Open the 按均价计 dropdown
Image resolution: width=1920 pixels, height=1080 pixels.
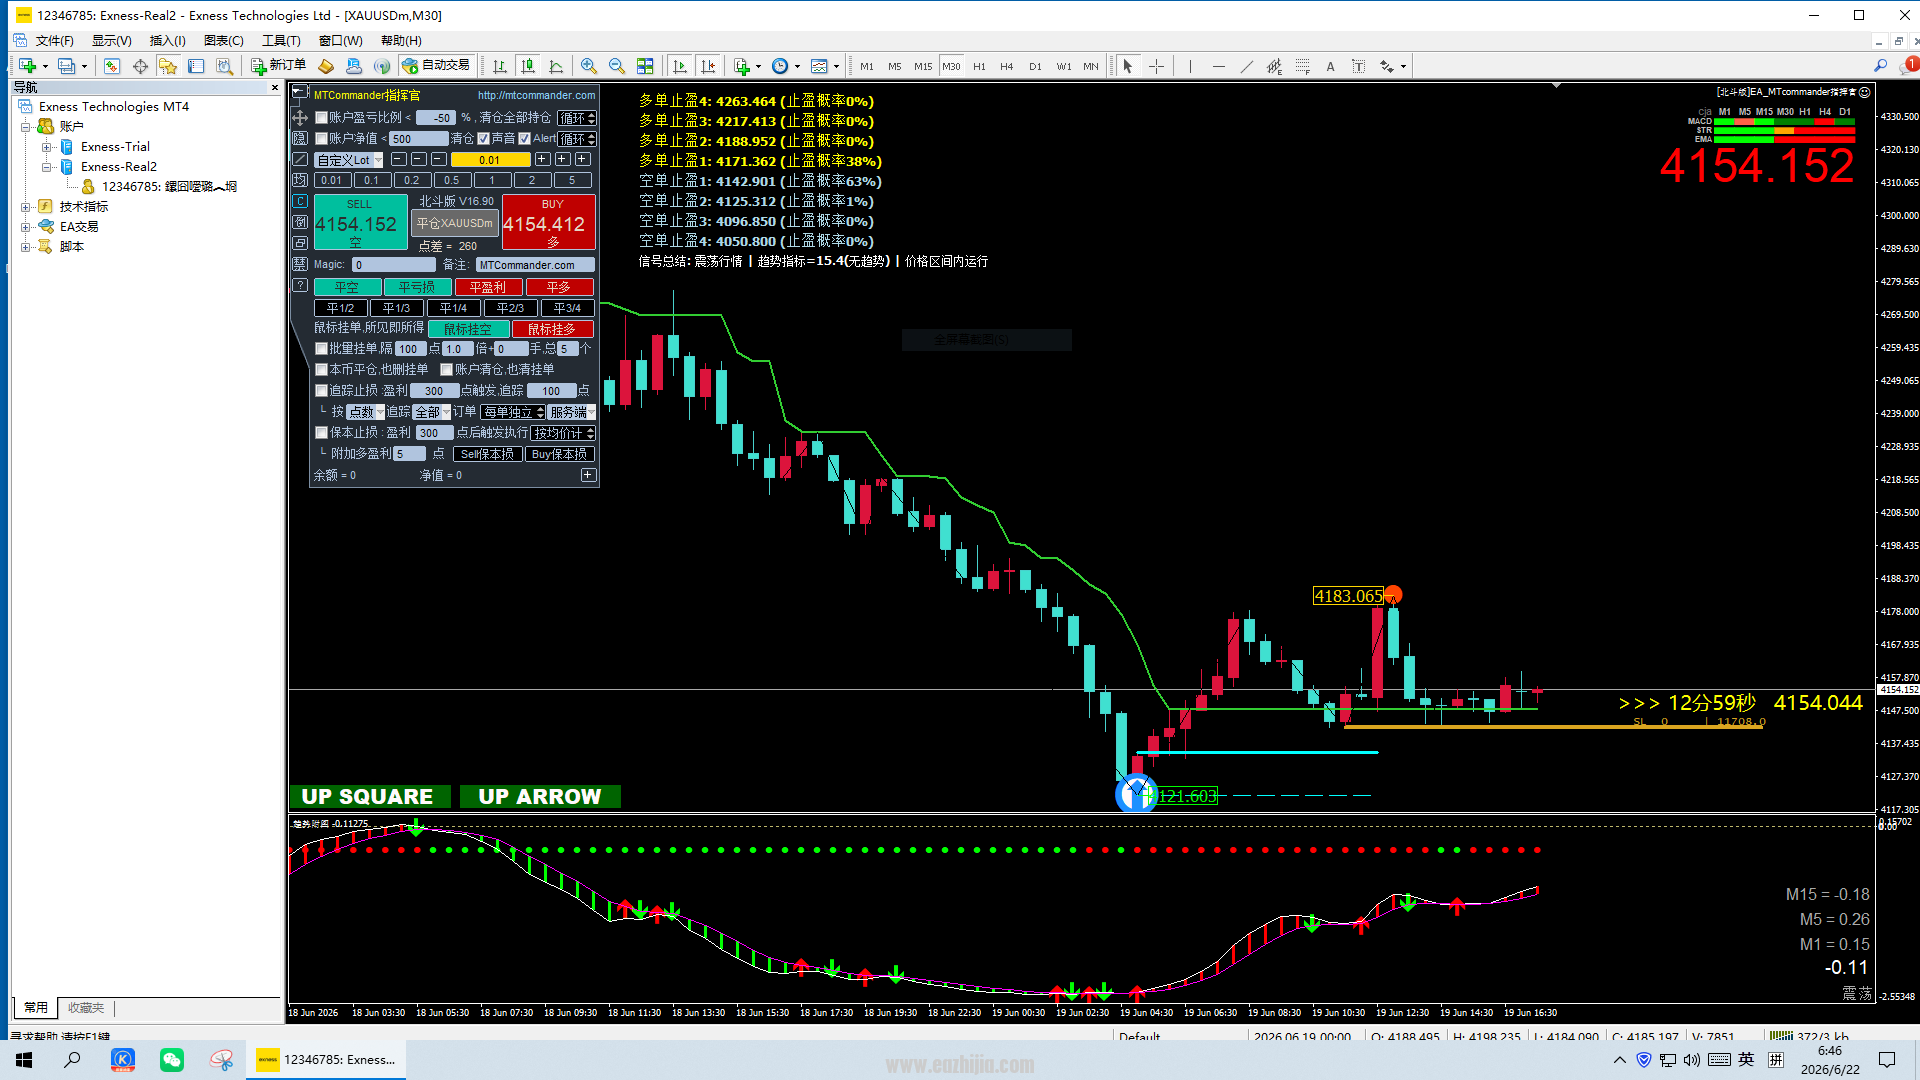point(563,433)
